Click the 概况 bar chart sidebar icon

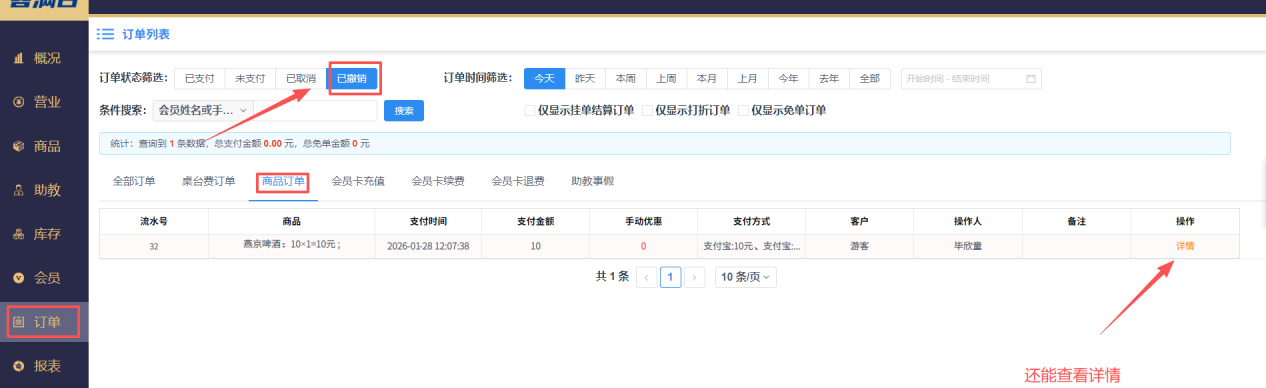19,58
